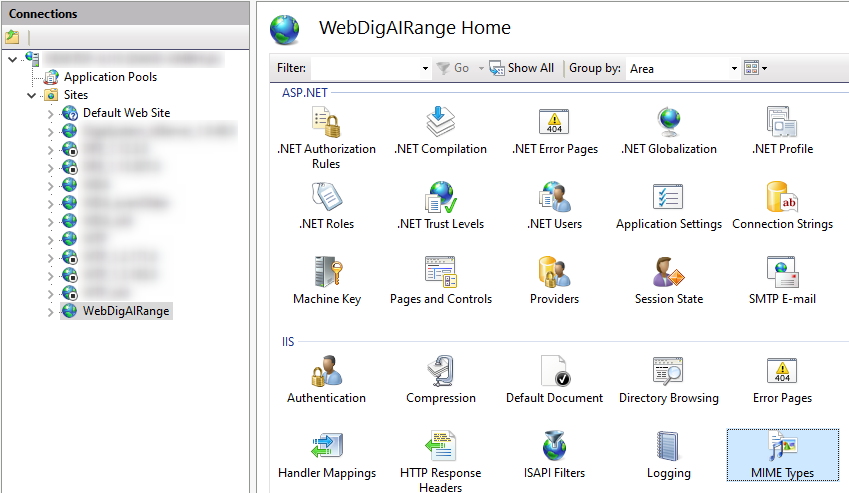
Task: Open the view mode dropdown button
Action: pos(756,68)
